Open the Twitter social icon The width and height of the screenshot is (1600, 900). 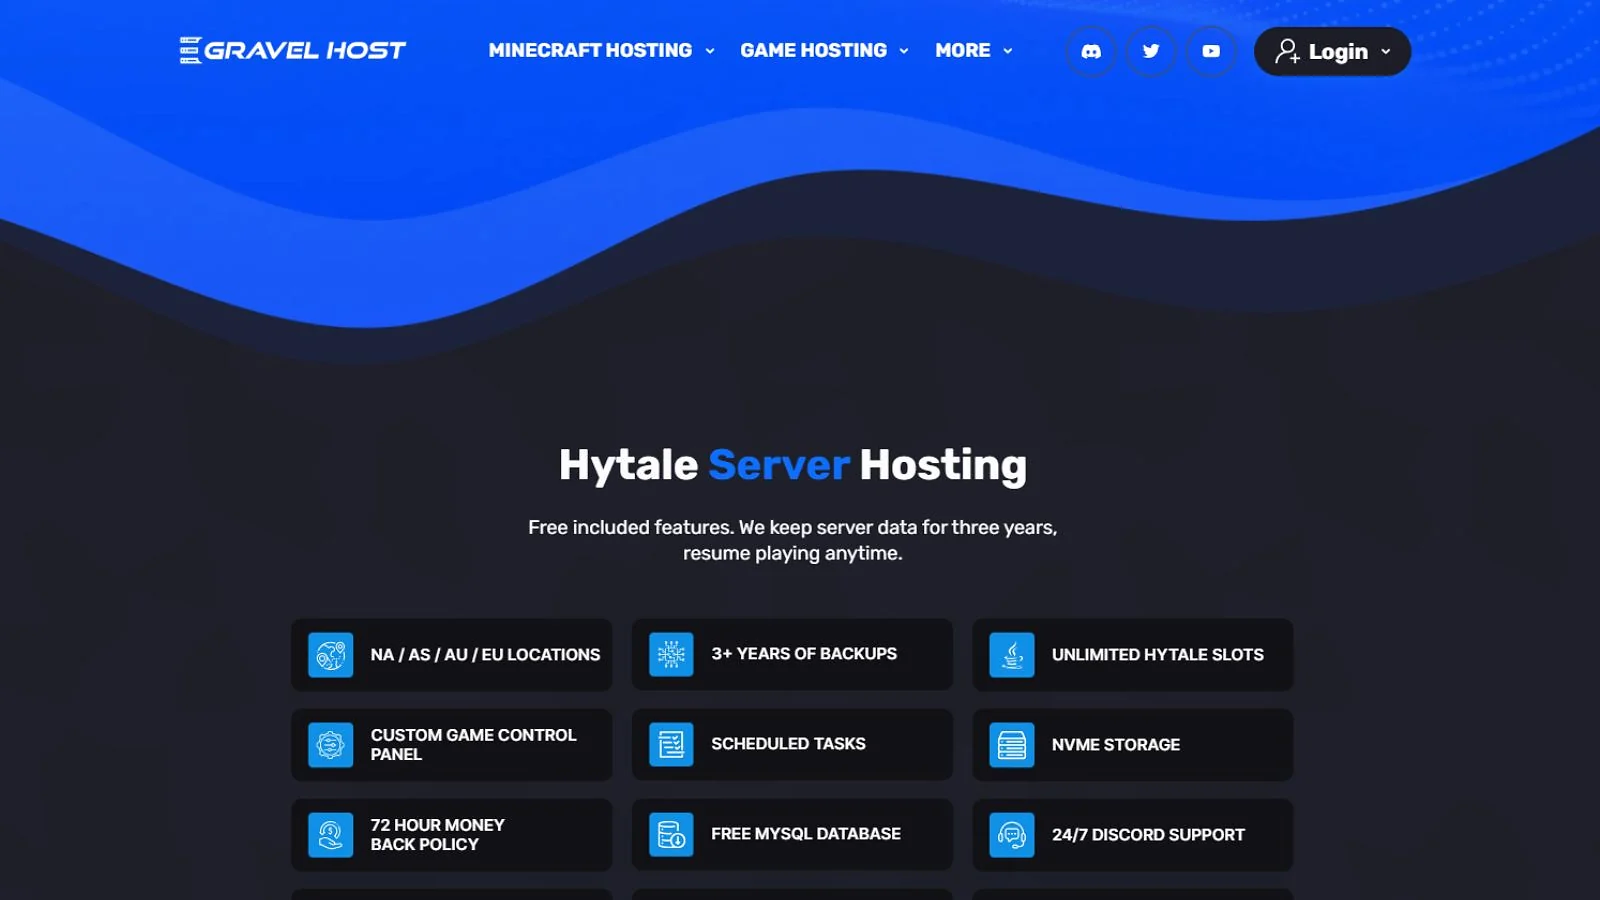[x=1151, y=51]
